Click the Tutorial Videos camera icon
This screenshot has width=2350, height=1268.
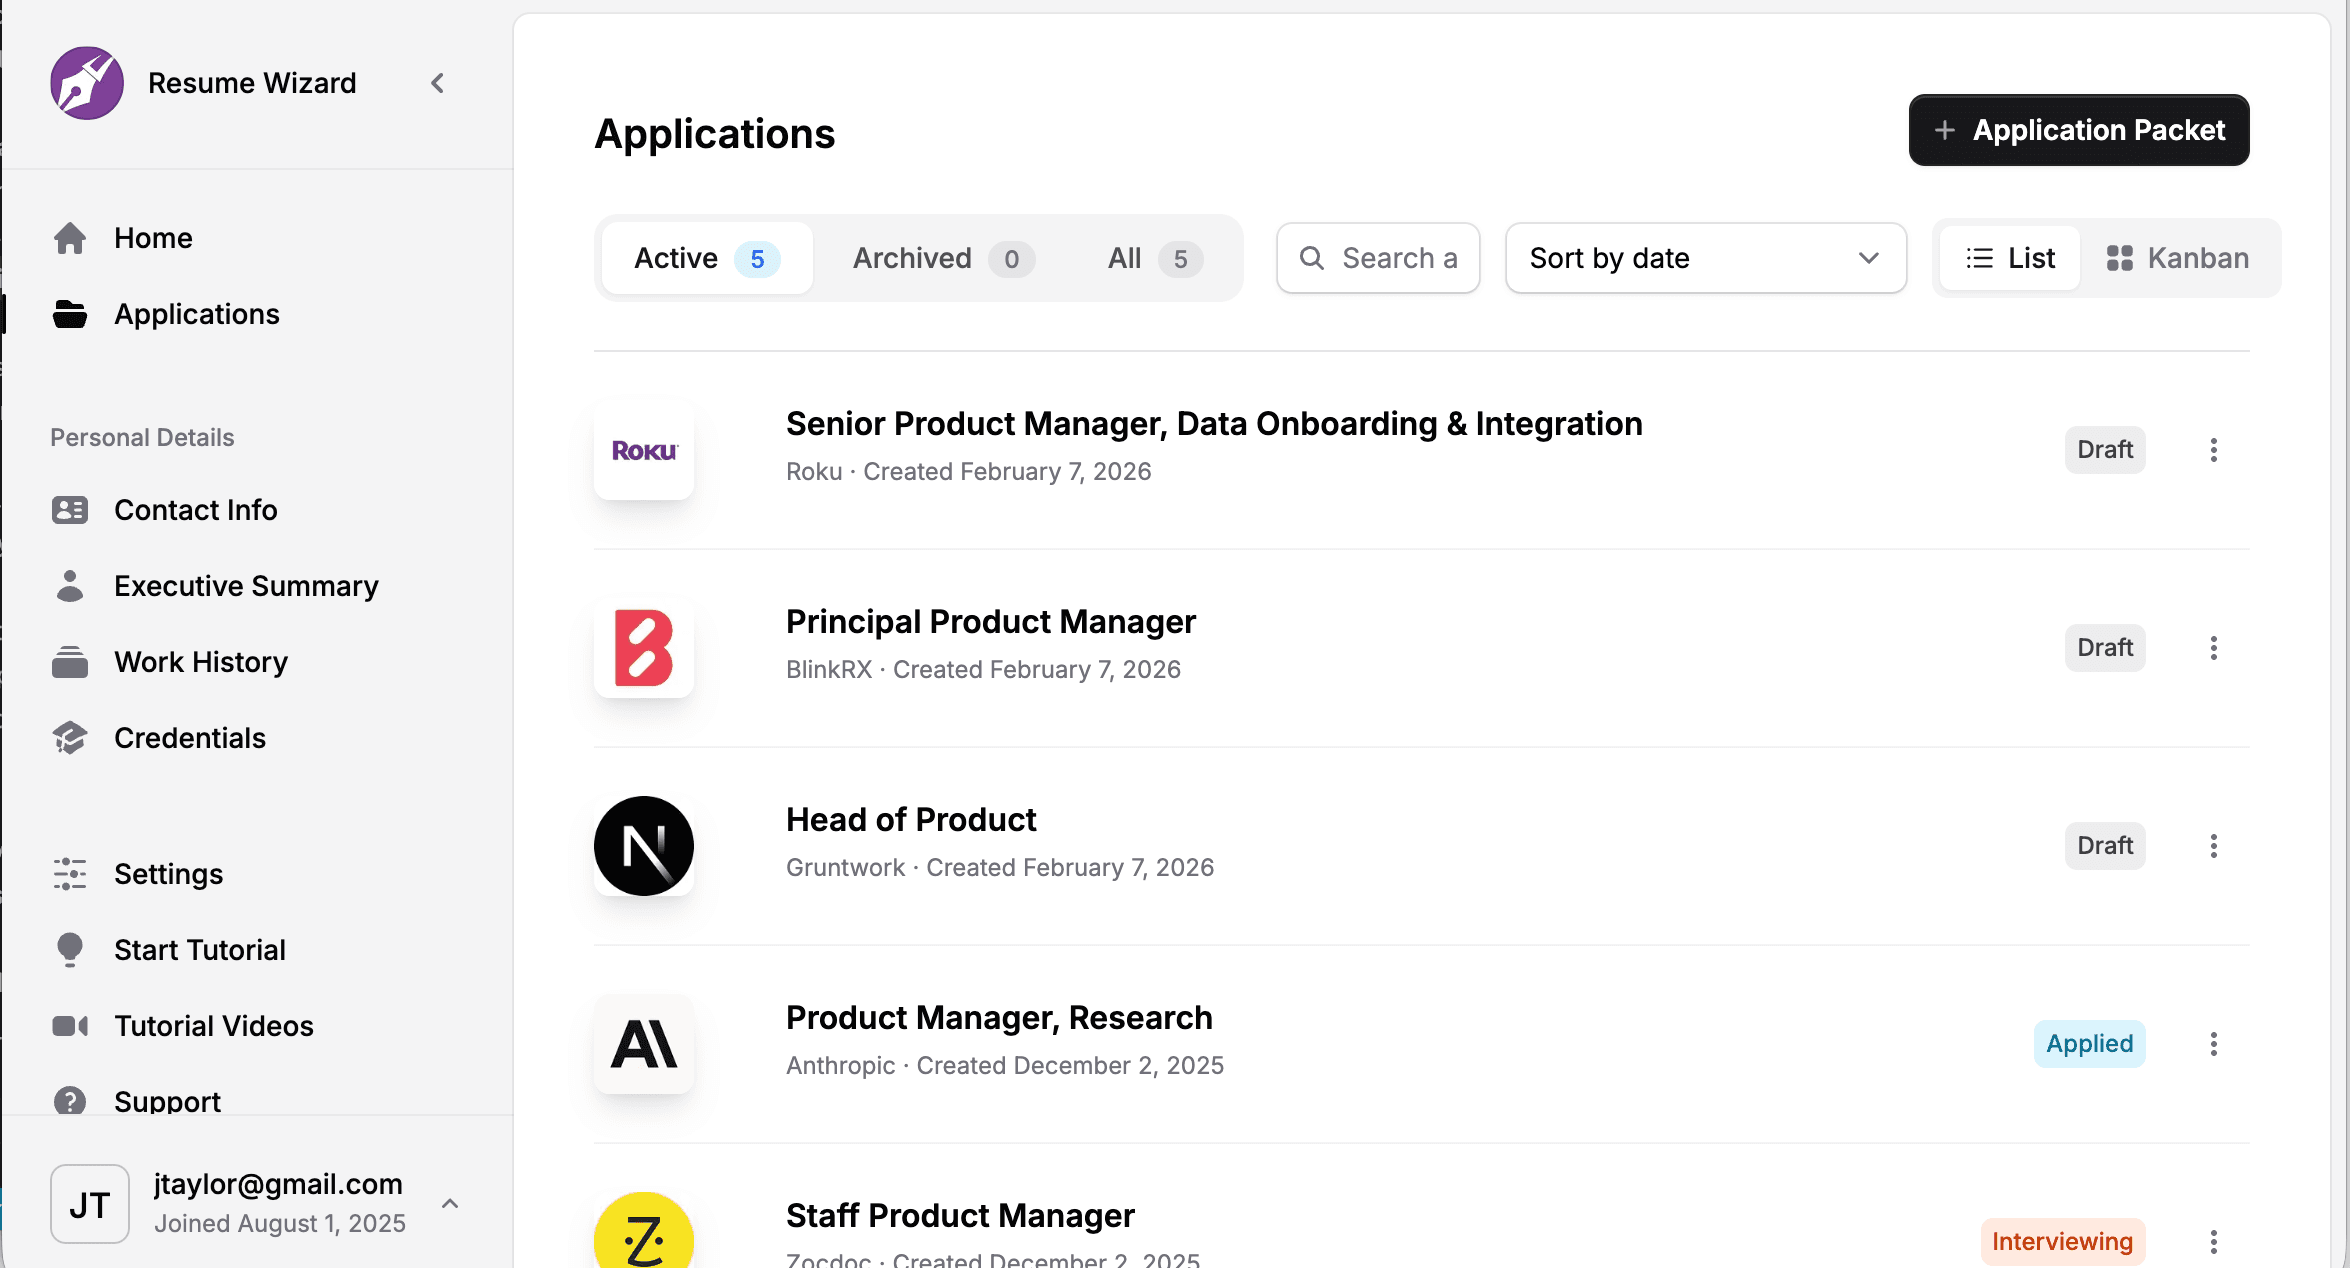click(70, 1026)
